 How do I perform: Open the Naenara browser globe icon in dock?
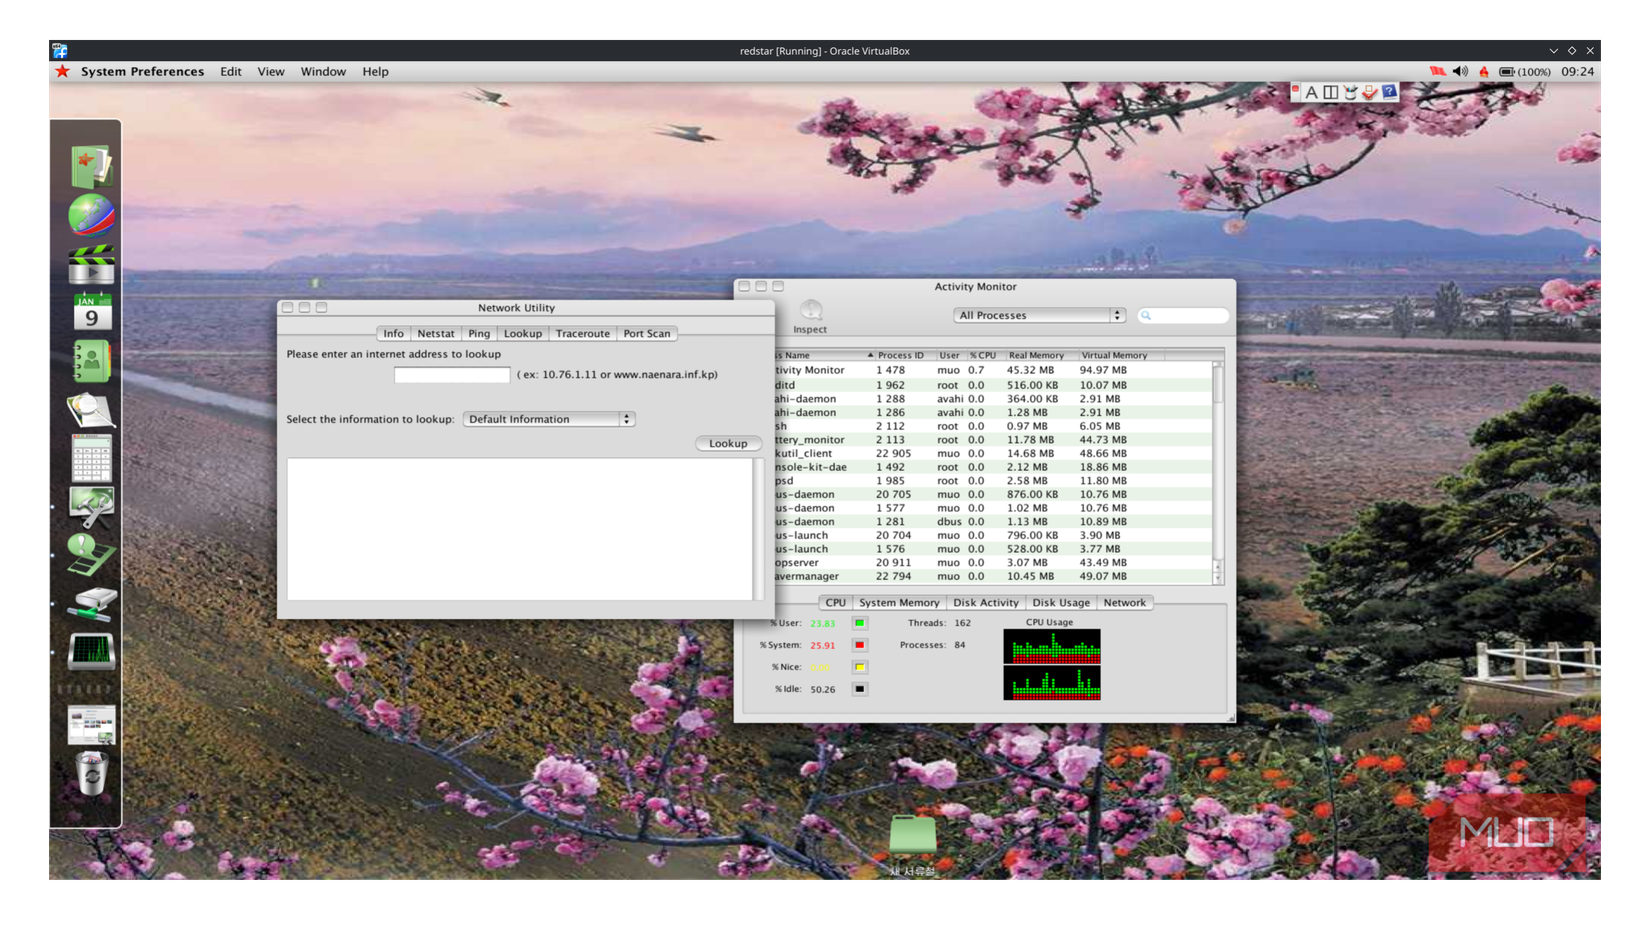point(90,213)
